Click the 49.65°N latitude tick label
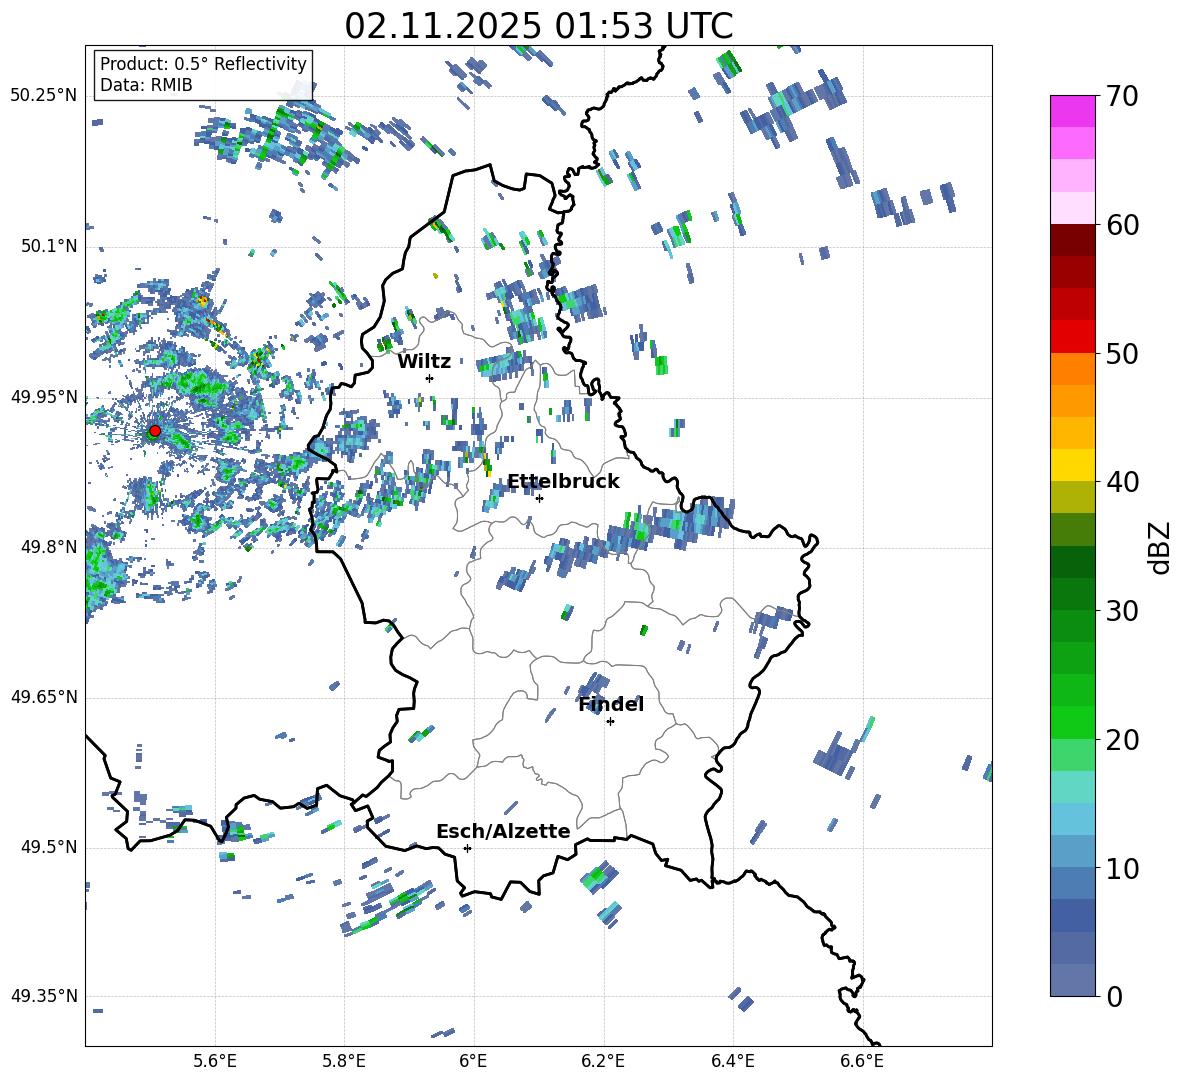The height and width of the screenshot is (1081, 1184). tap(44, 697)
